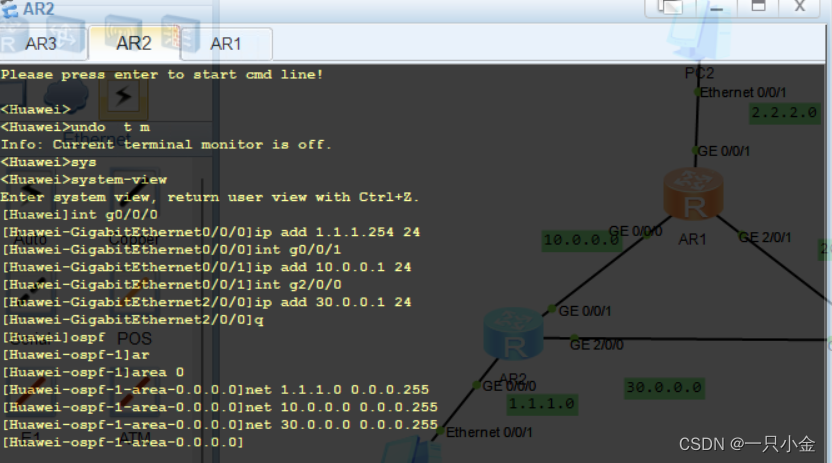832x463 pixels.
Task: Click the '[Huawei-ospf-1]area 0' line
Action: pyautogui.click(x=93, y=372)
